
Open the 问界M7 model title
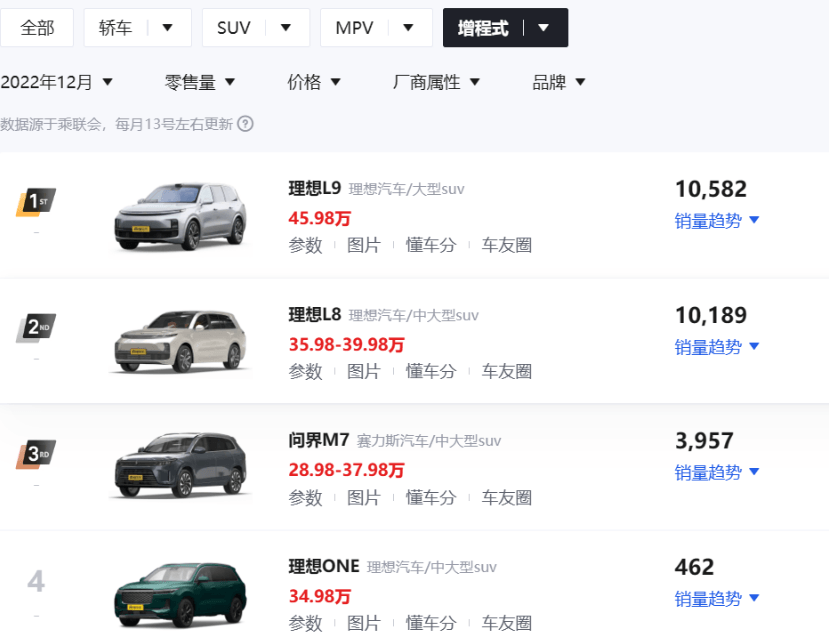(x=319, y=440)
